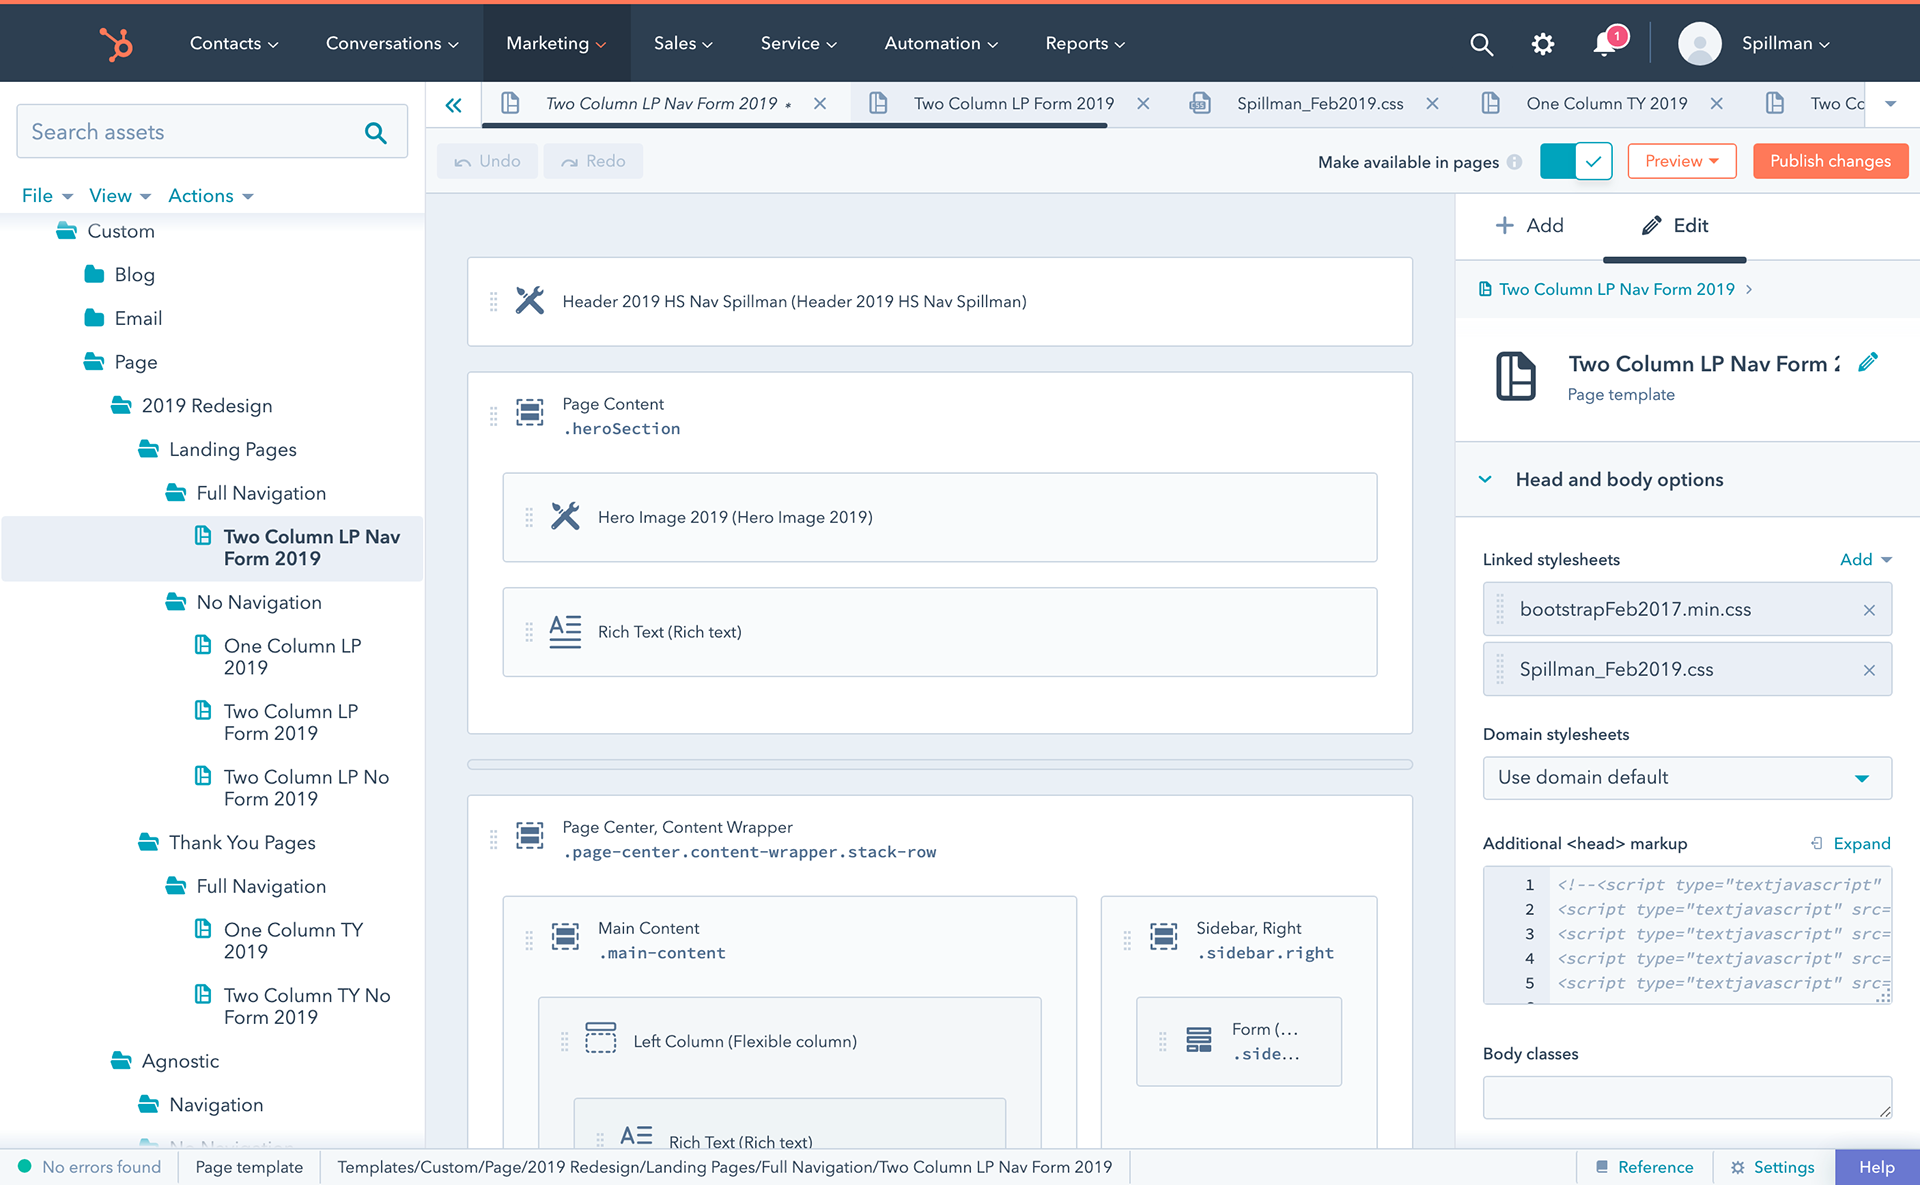Open Preview dropdown button
Image resolution: width=1920 pixels, height=1185 pixels.
tap(1682, 161)
